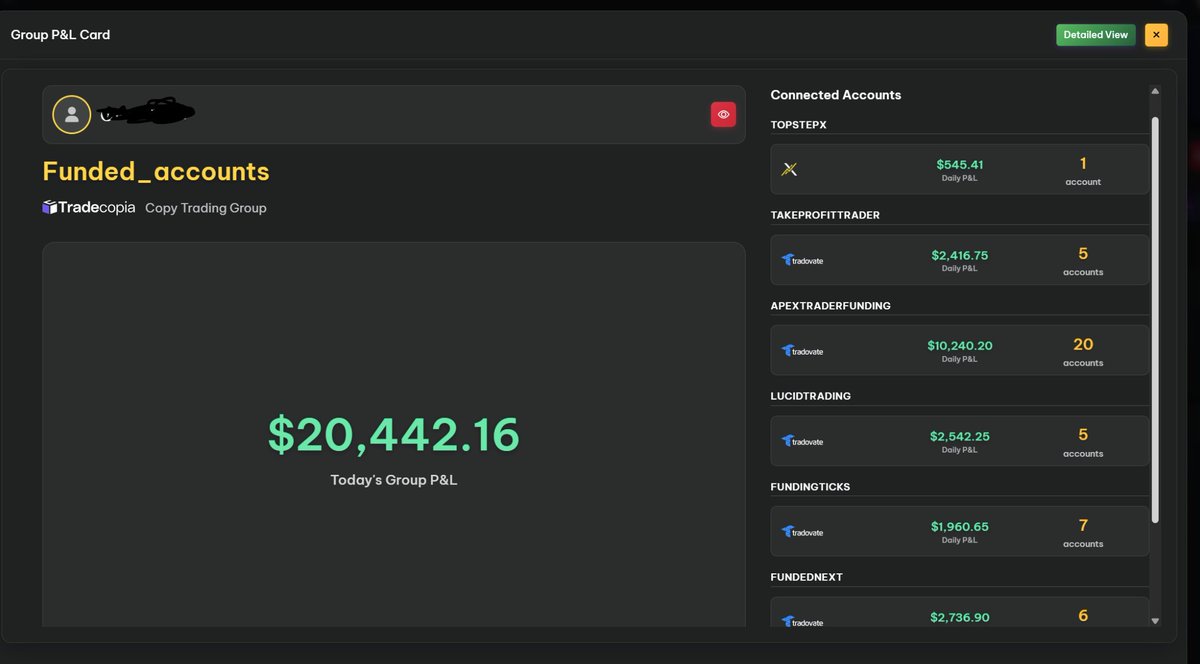The width and height of the screenshot is (1200, 664).
Task: Click the 20 accounts count
Action: (x=1083, y=351)
